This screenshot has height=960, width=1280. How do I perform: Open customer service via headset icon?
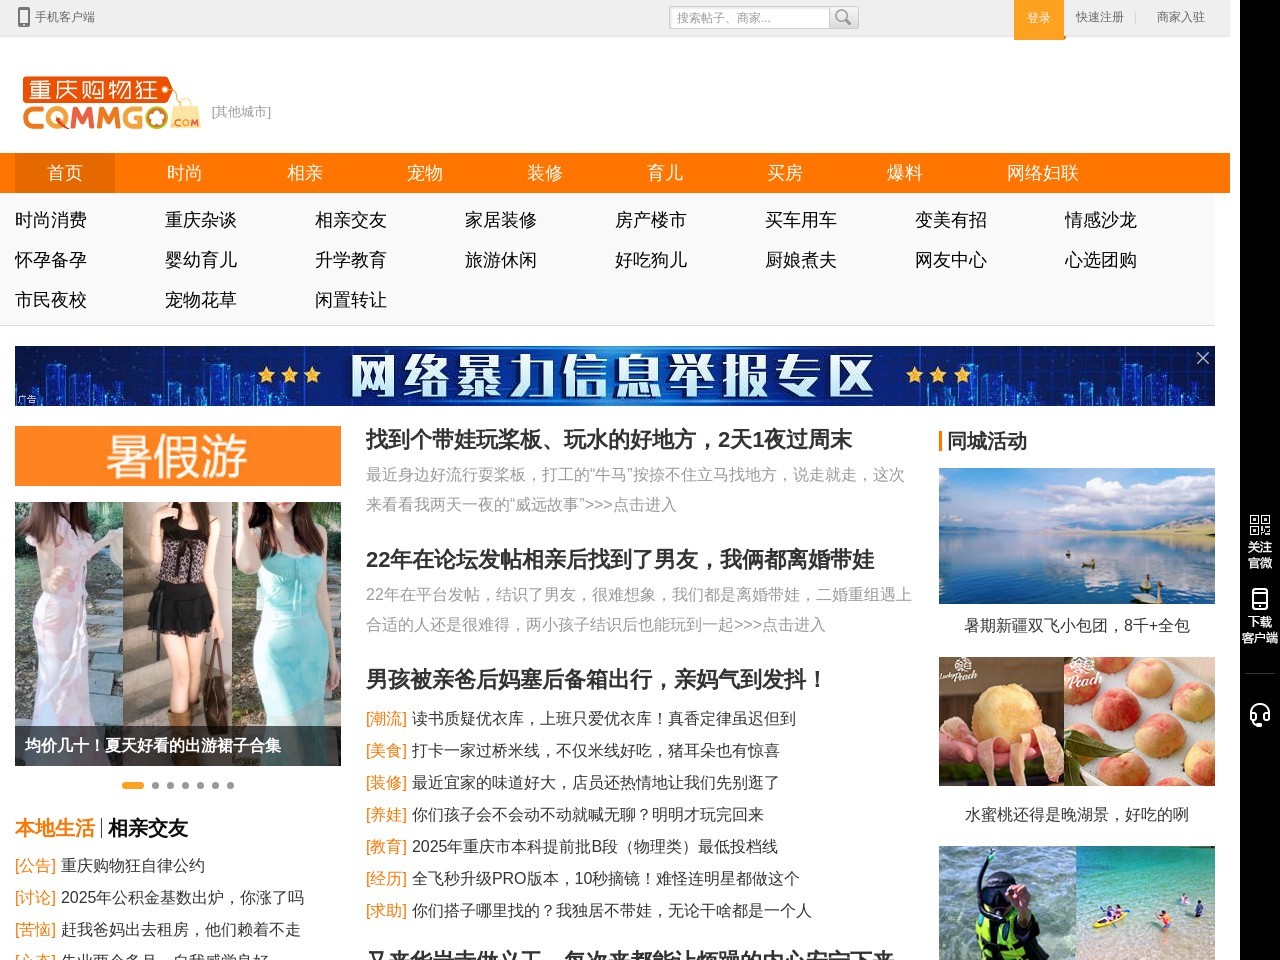pos(1259,714)
